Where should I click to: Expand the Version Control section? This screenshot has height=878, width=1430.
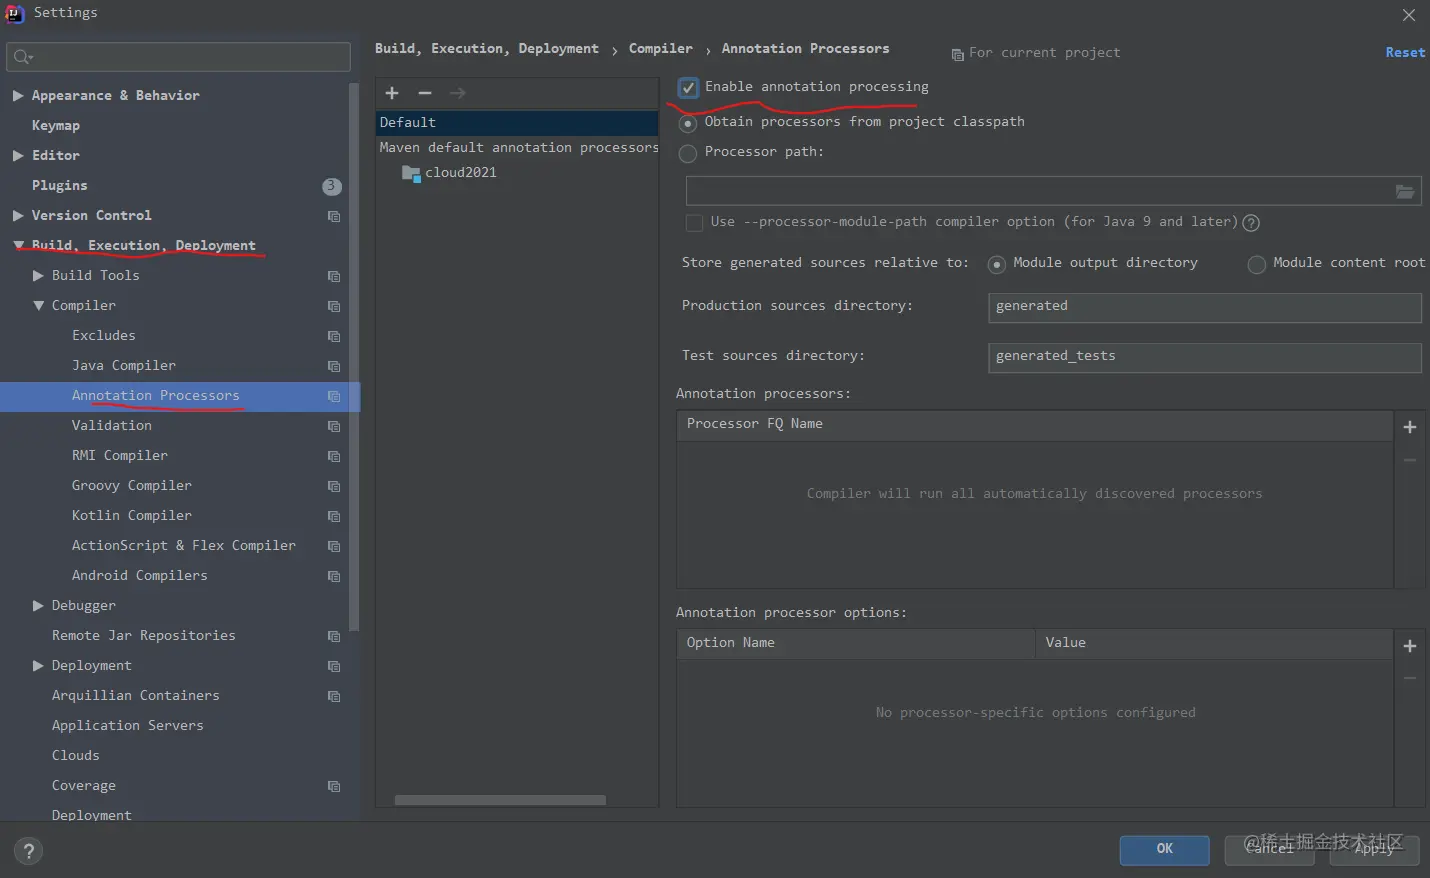(18, 215)
